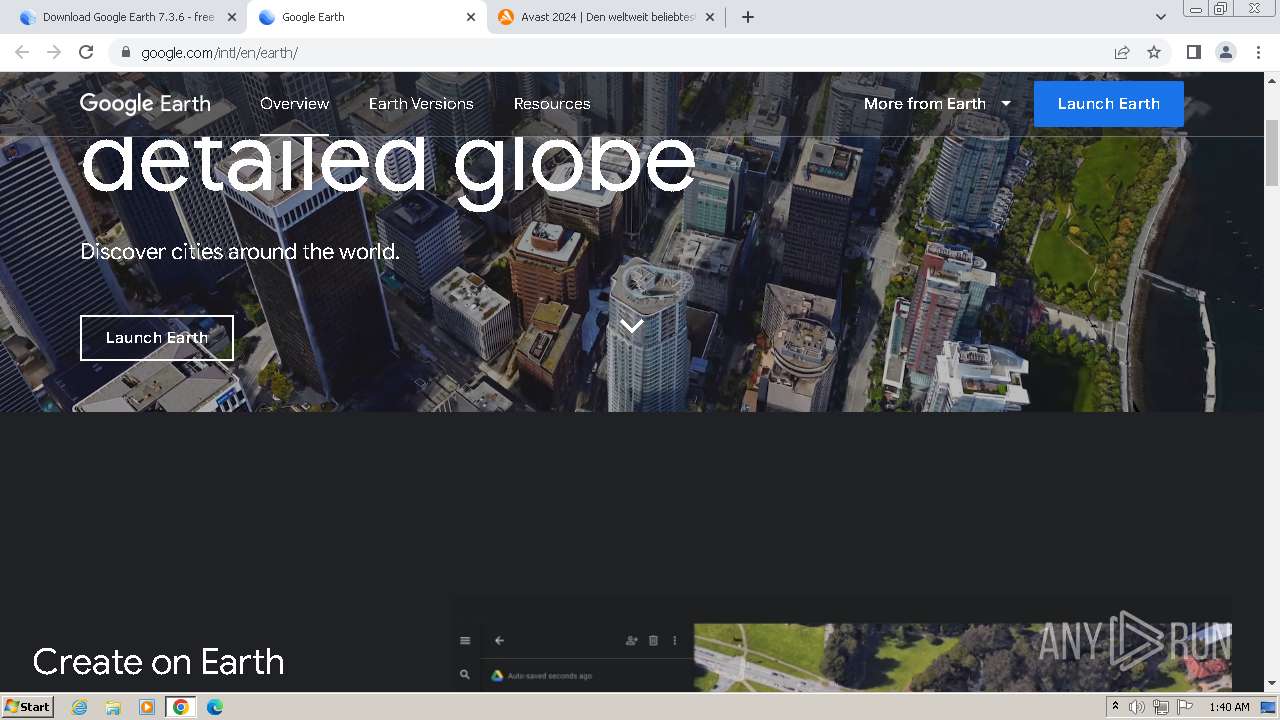Share this page icon

tap(1122, 52)
